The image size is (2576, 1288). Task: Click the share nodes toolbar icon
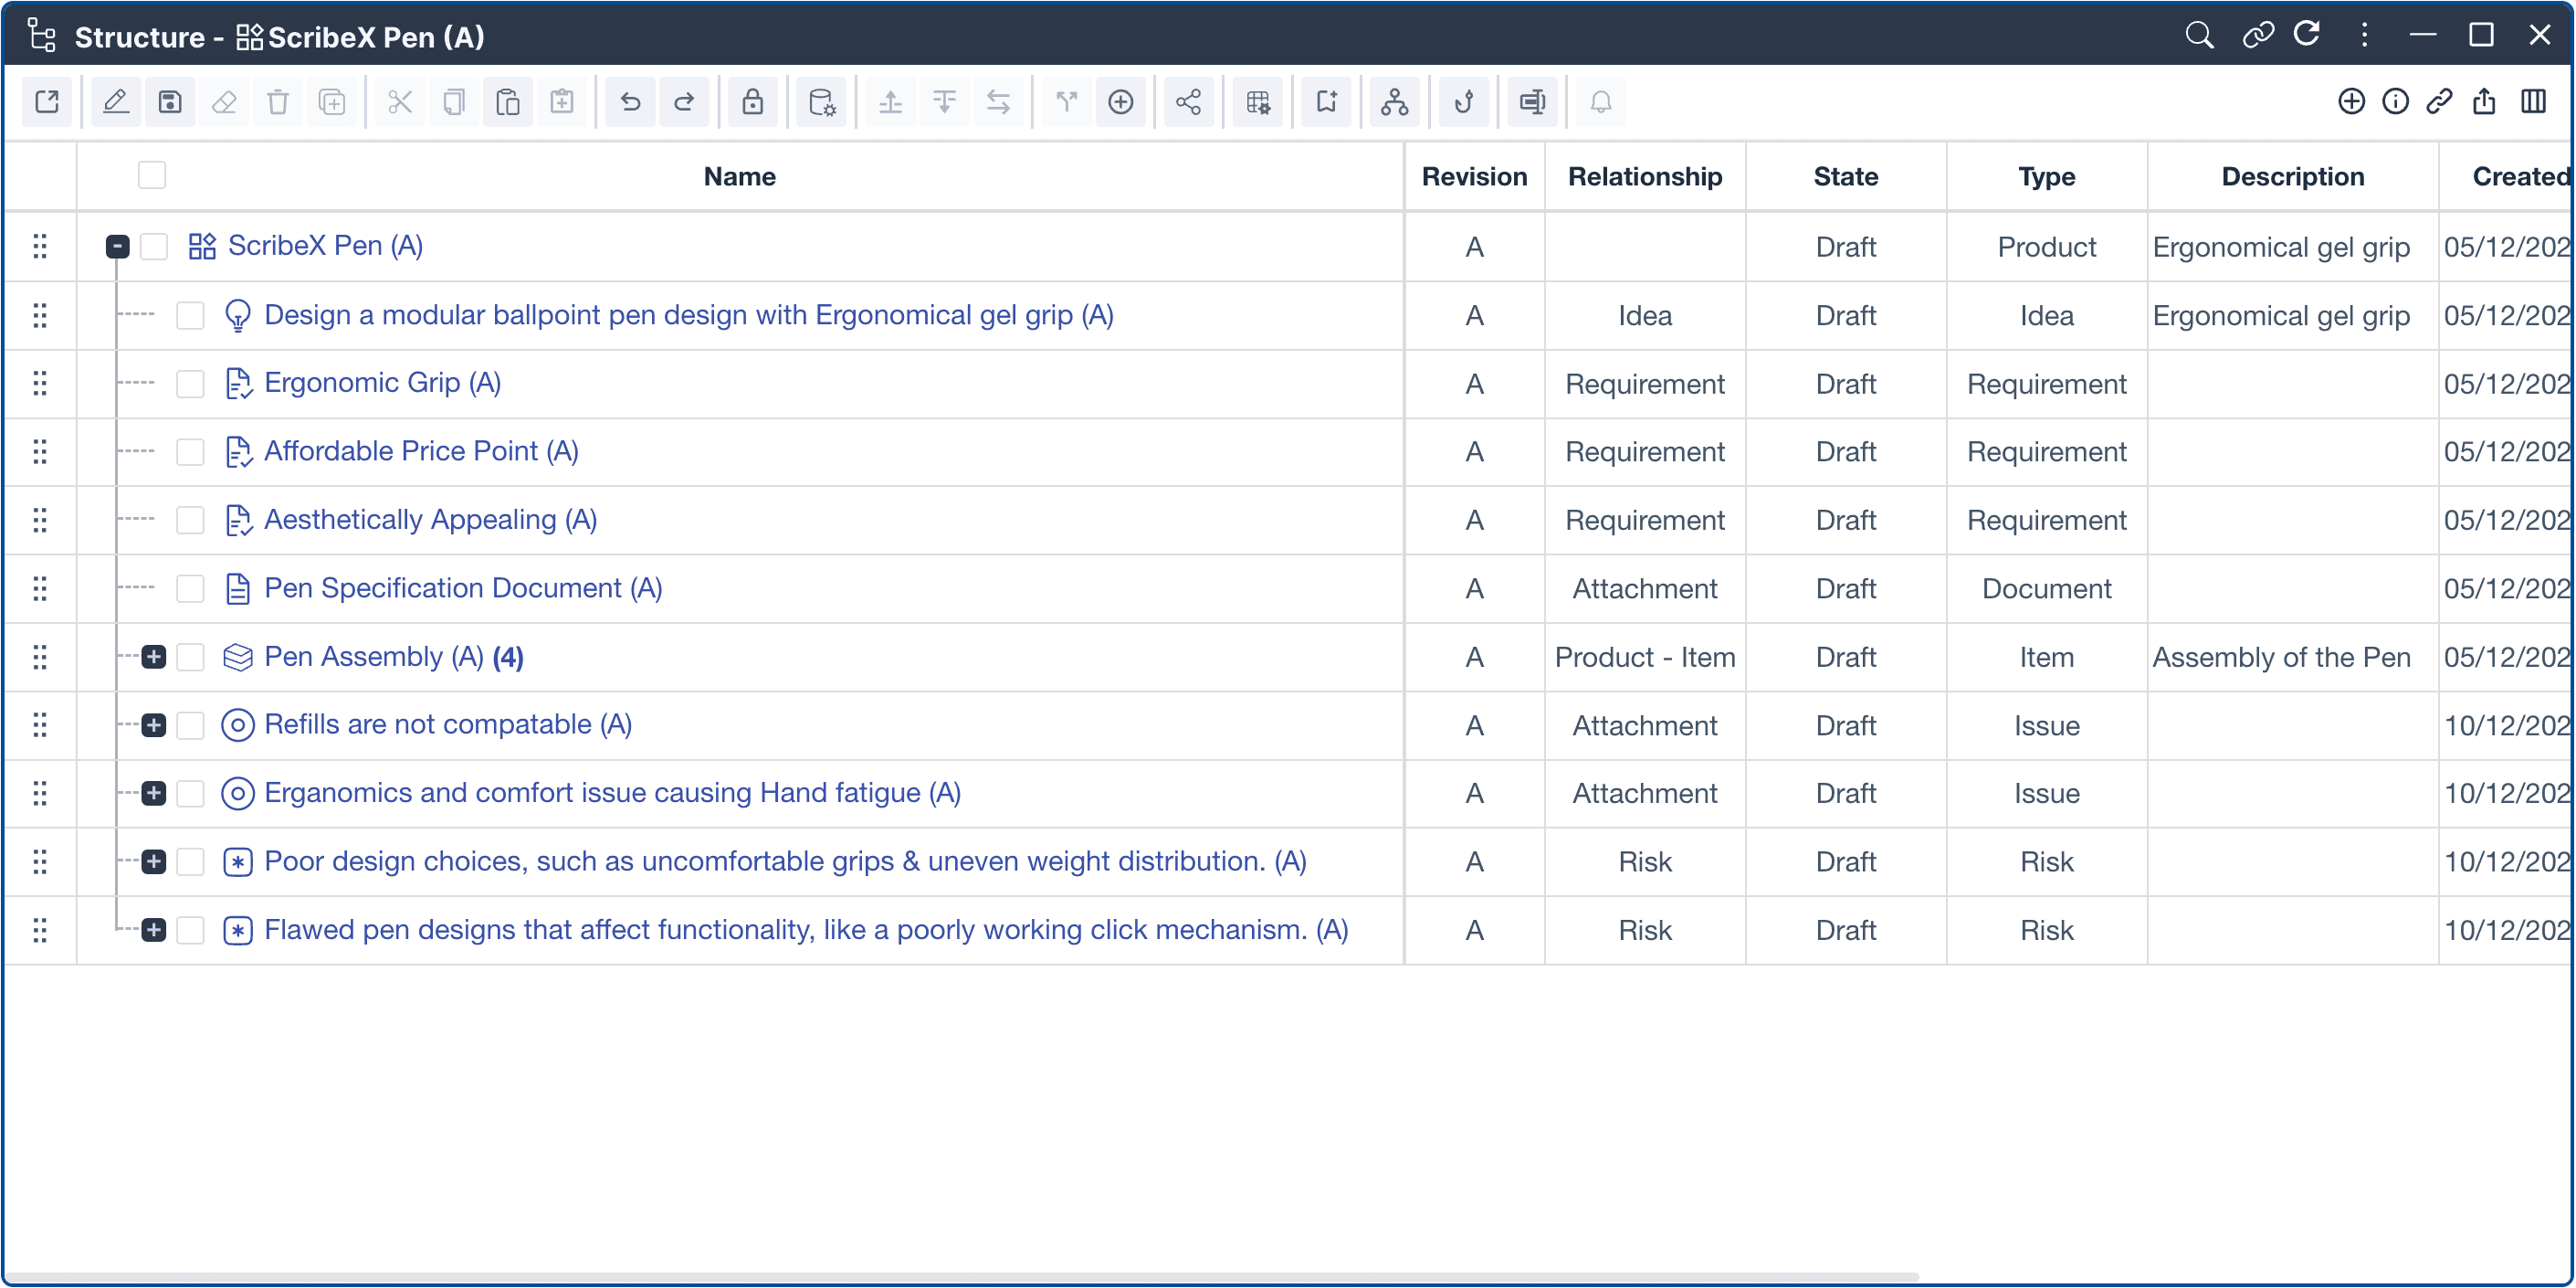coord(1188,102)
